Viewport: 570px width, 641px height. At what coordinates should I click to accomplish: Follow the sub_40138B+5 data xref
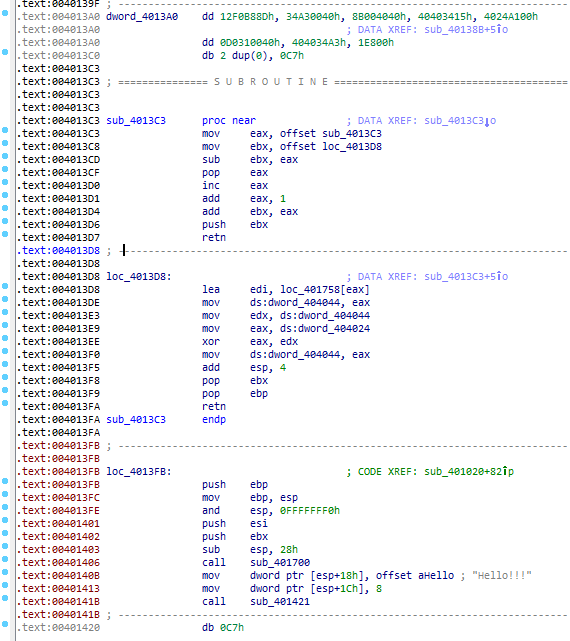(x=466, y=30)
